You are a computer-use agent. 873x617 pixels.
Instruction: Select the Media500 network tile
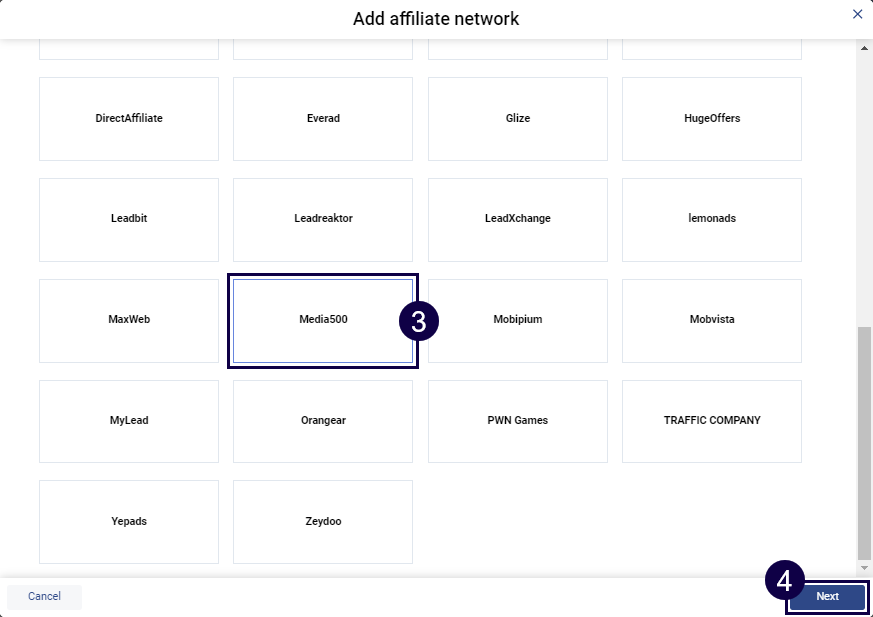point(323,320)
